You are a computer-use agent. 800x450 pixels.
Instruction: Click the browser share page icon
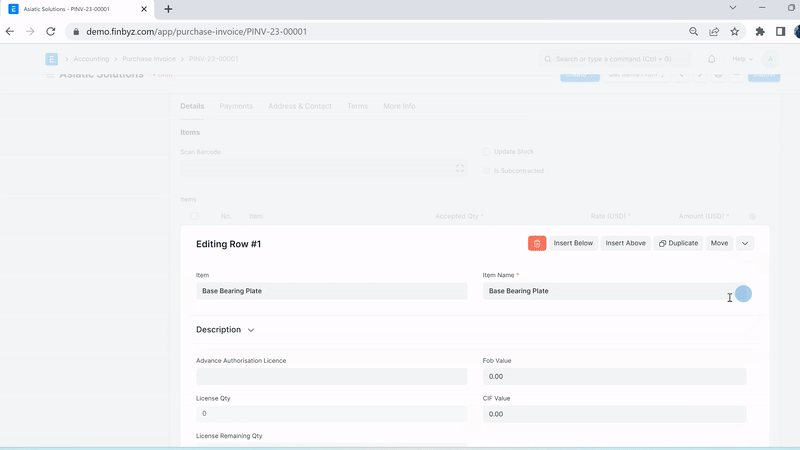tap(715, 31)
